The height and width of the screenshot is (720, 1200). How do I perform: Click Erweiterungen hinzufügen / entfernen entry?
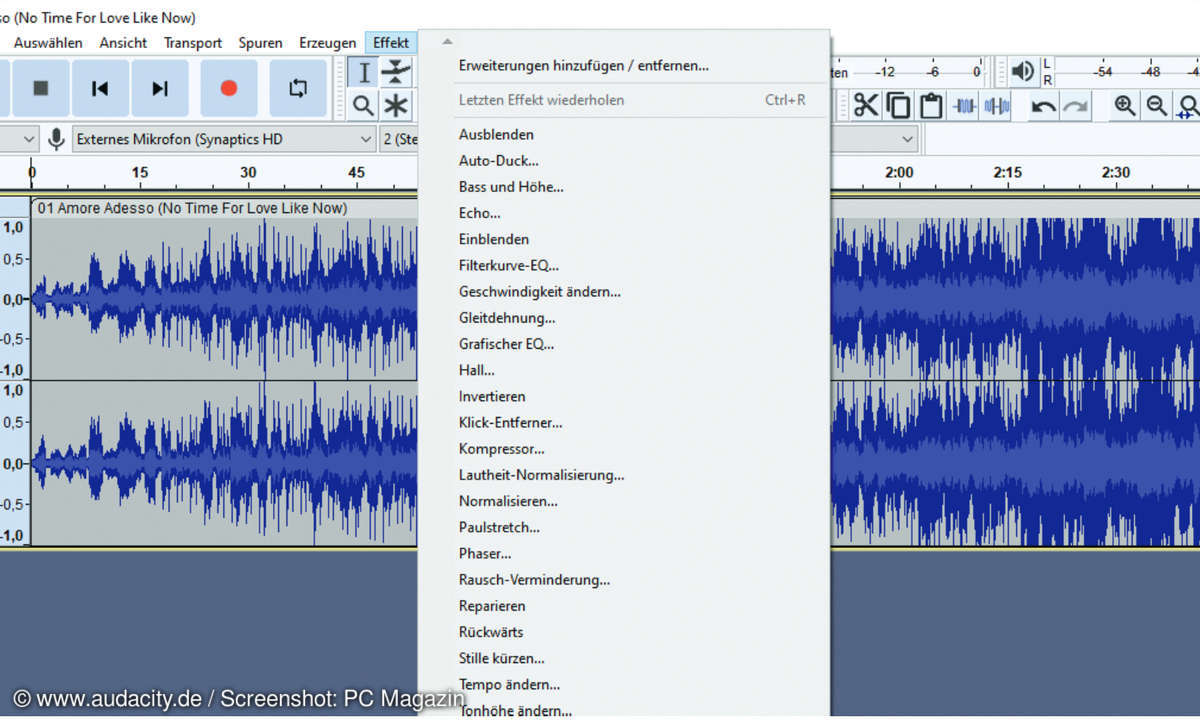(x=583, y=66)
